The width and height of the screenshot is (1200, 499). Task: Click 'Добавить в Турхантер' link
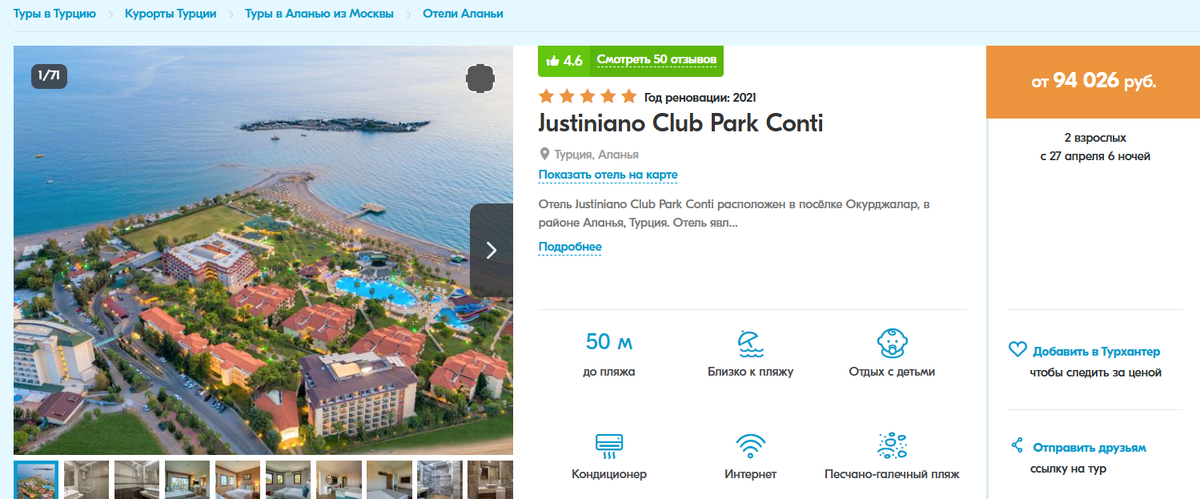tap(1096, 351)
